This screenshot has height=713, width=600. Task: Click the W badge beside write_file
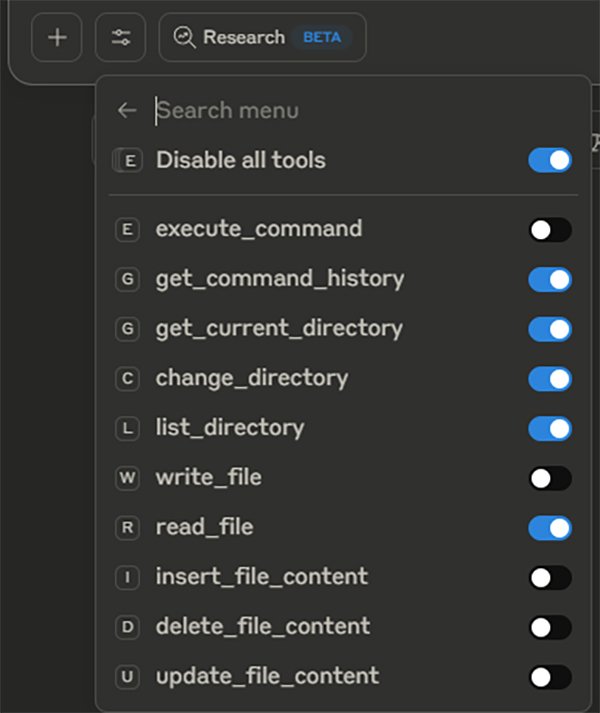pos(127,478)
